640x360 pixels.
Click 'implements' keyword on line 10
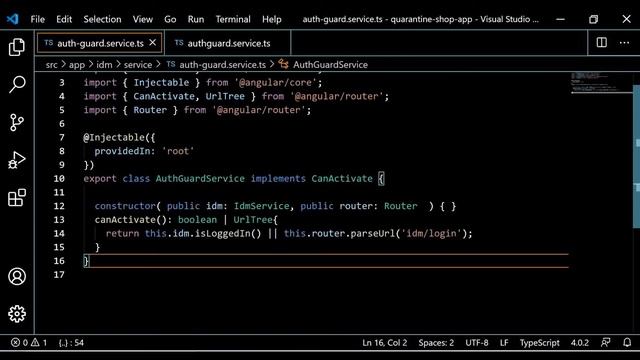pyautogui.click(x=278, y=178)
